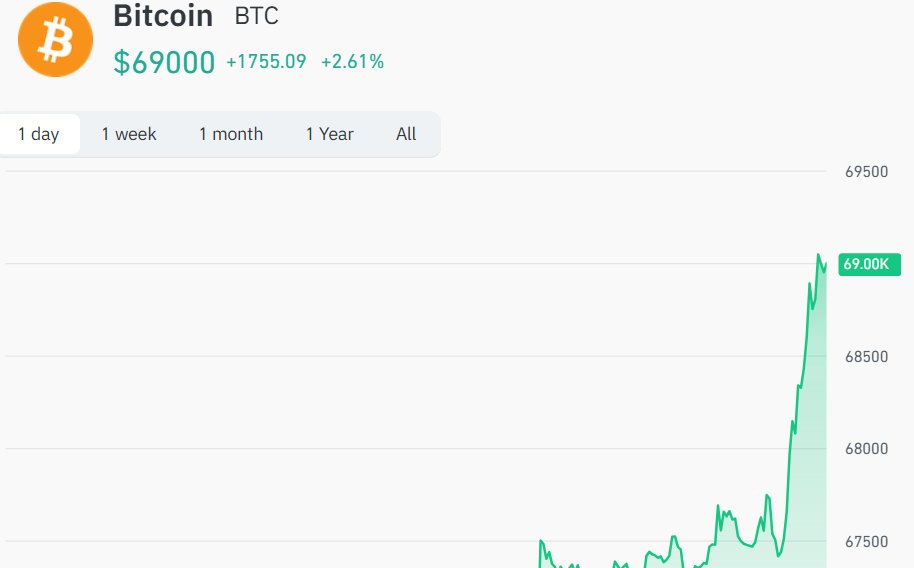Show the 1 month chart range
Screen dimensions: 914x568
pyautogui.click(x=231, y=134)
